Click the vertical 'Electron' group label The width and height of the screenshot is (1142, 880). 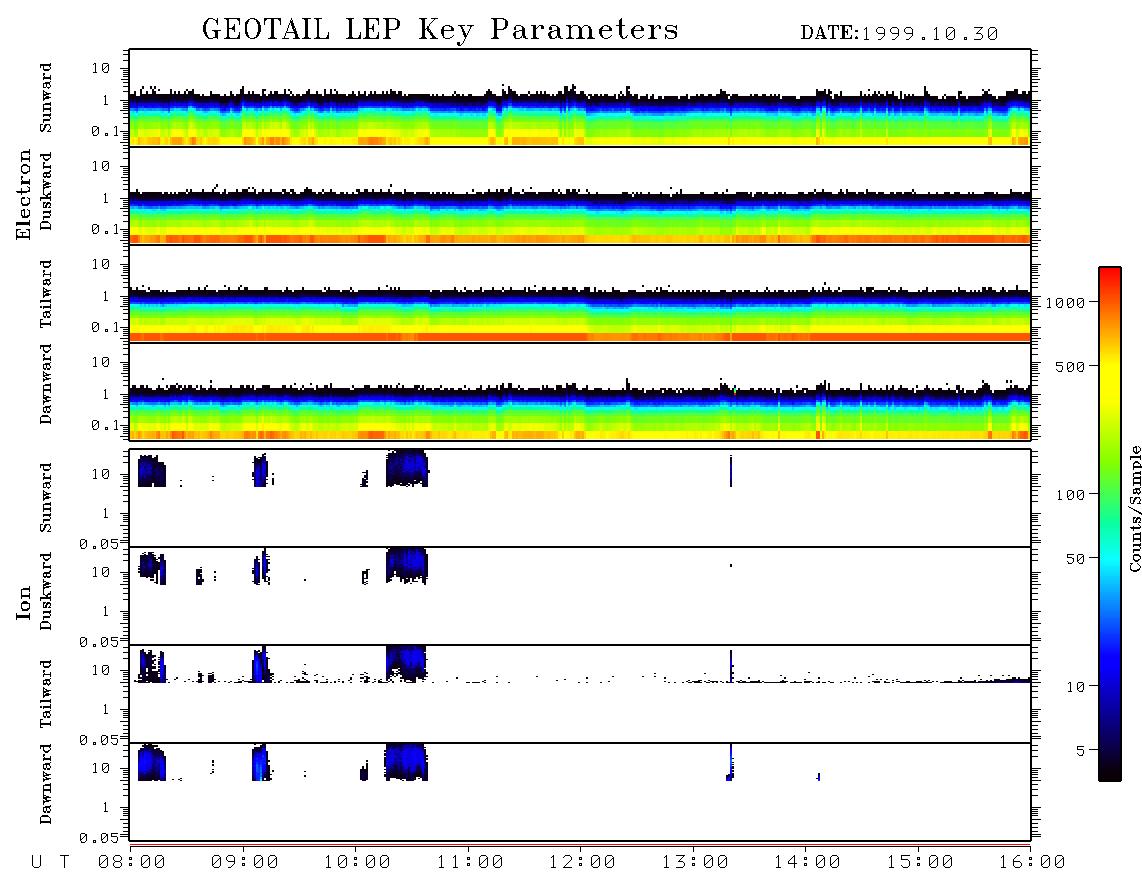[24, 195]
